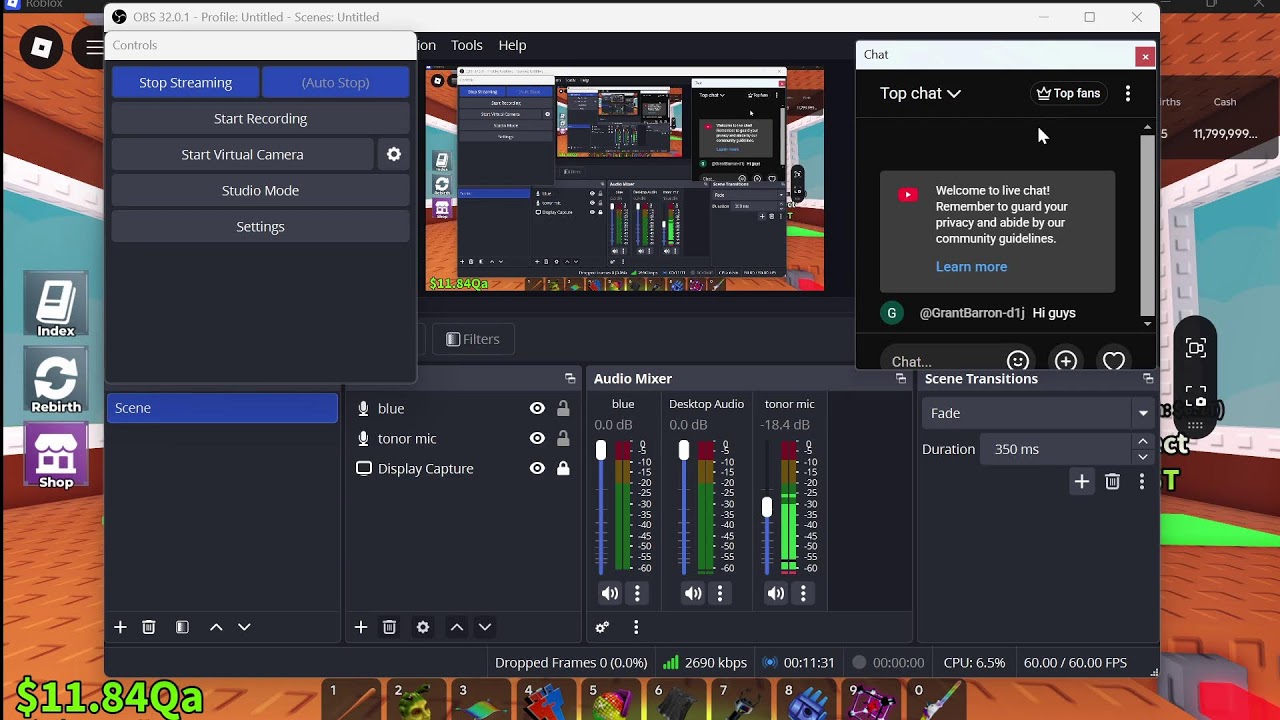This screenshot has height=720, width=1280.
Task: Mute the tonor mic channel
Action: [x=776, y=593]
